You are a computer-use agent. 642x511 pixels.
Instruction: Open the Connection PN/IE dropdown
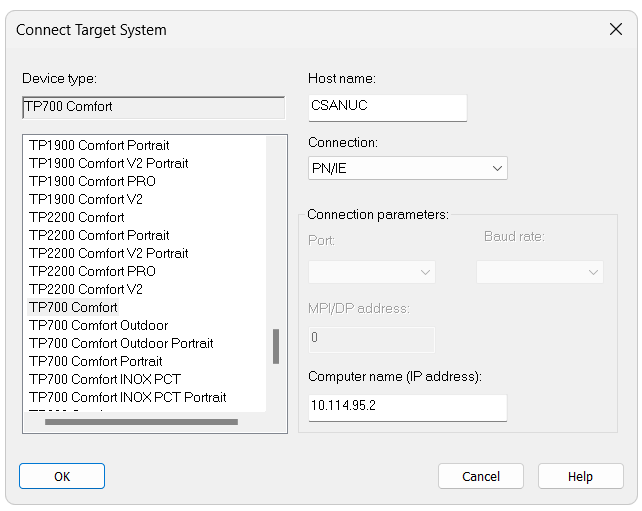407,168
